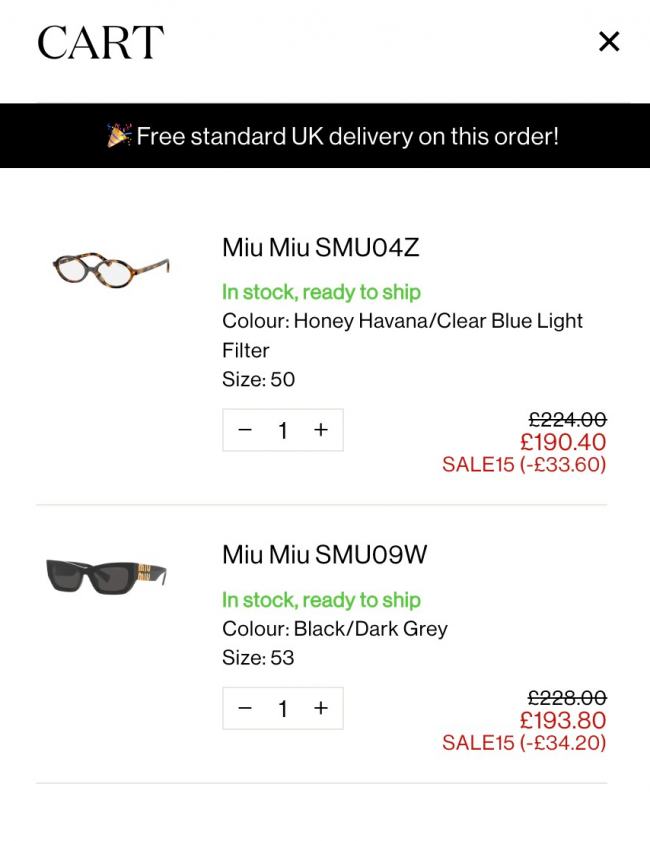The height and width of the screenshot is (841, 650).
Task: Click the SMU09W quantity value field
Action: click(283, 708)
